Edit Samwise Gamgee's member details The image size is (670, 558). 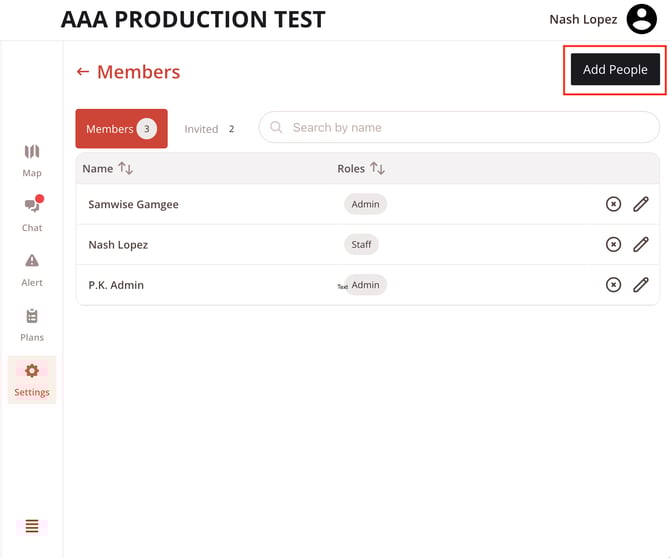641,204
